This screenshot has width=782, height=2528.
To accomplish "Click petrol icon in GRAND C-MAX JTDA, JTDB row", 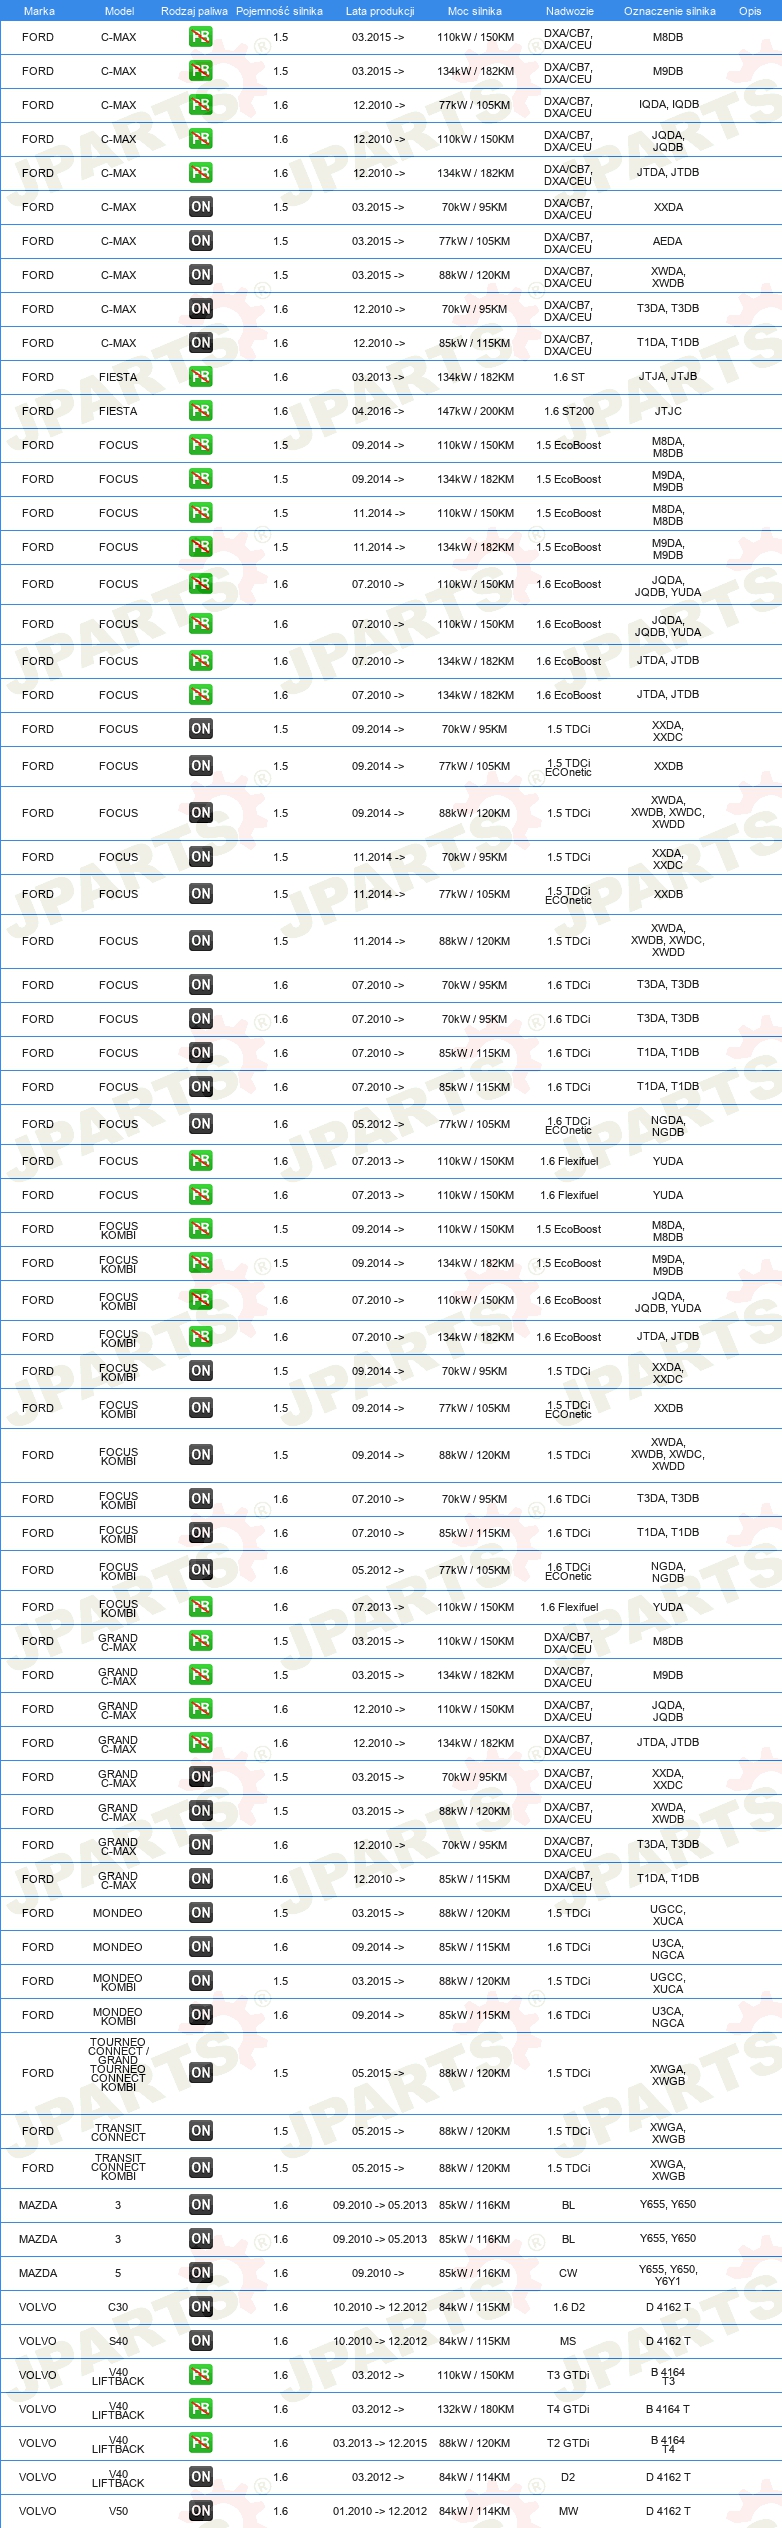I will tap(201, 1743).
